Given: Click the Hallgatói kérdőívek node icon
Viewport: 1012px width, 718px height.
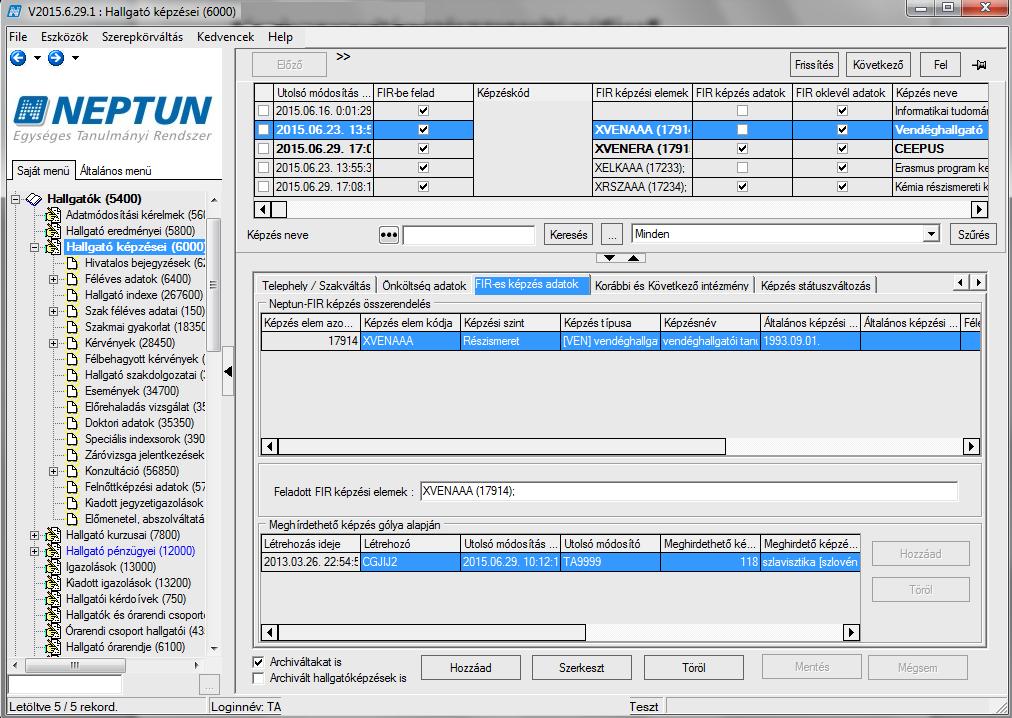Looking at the screenshot, I should 53,599.
